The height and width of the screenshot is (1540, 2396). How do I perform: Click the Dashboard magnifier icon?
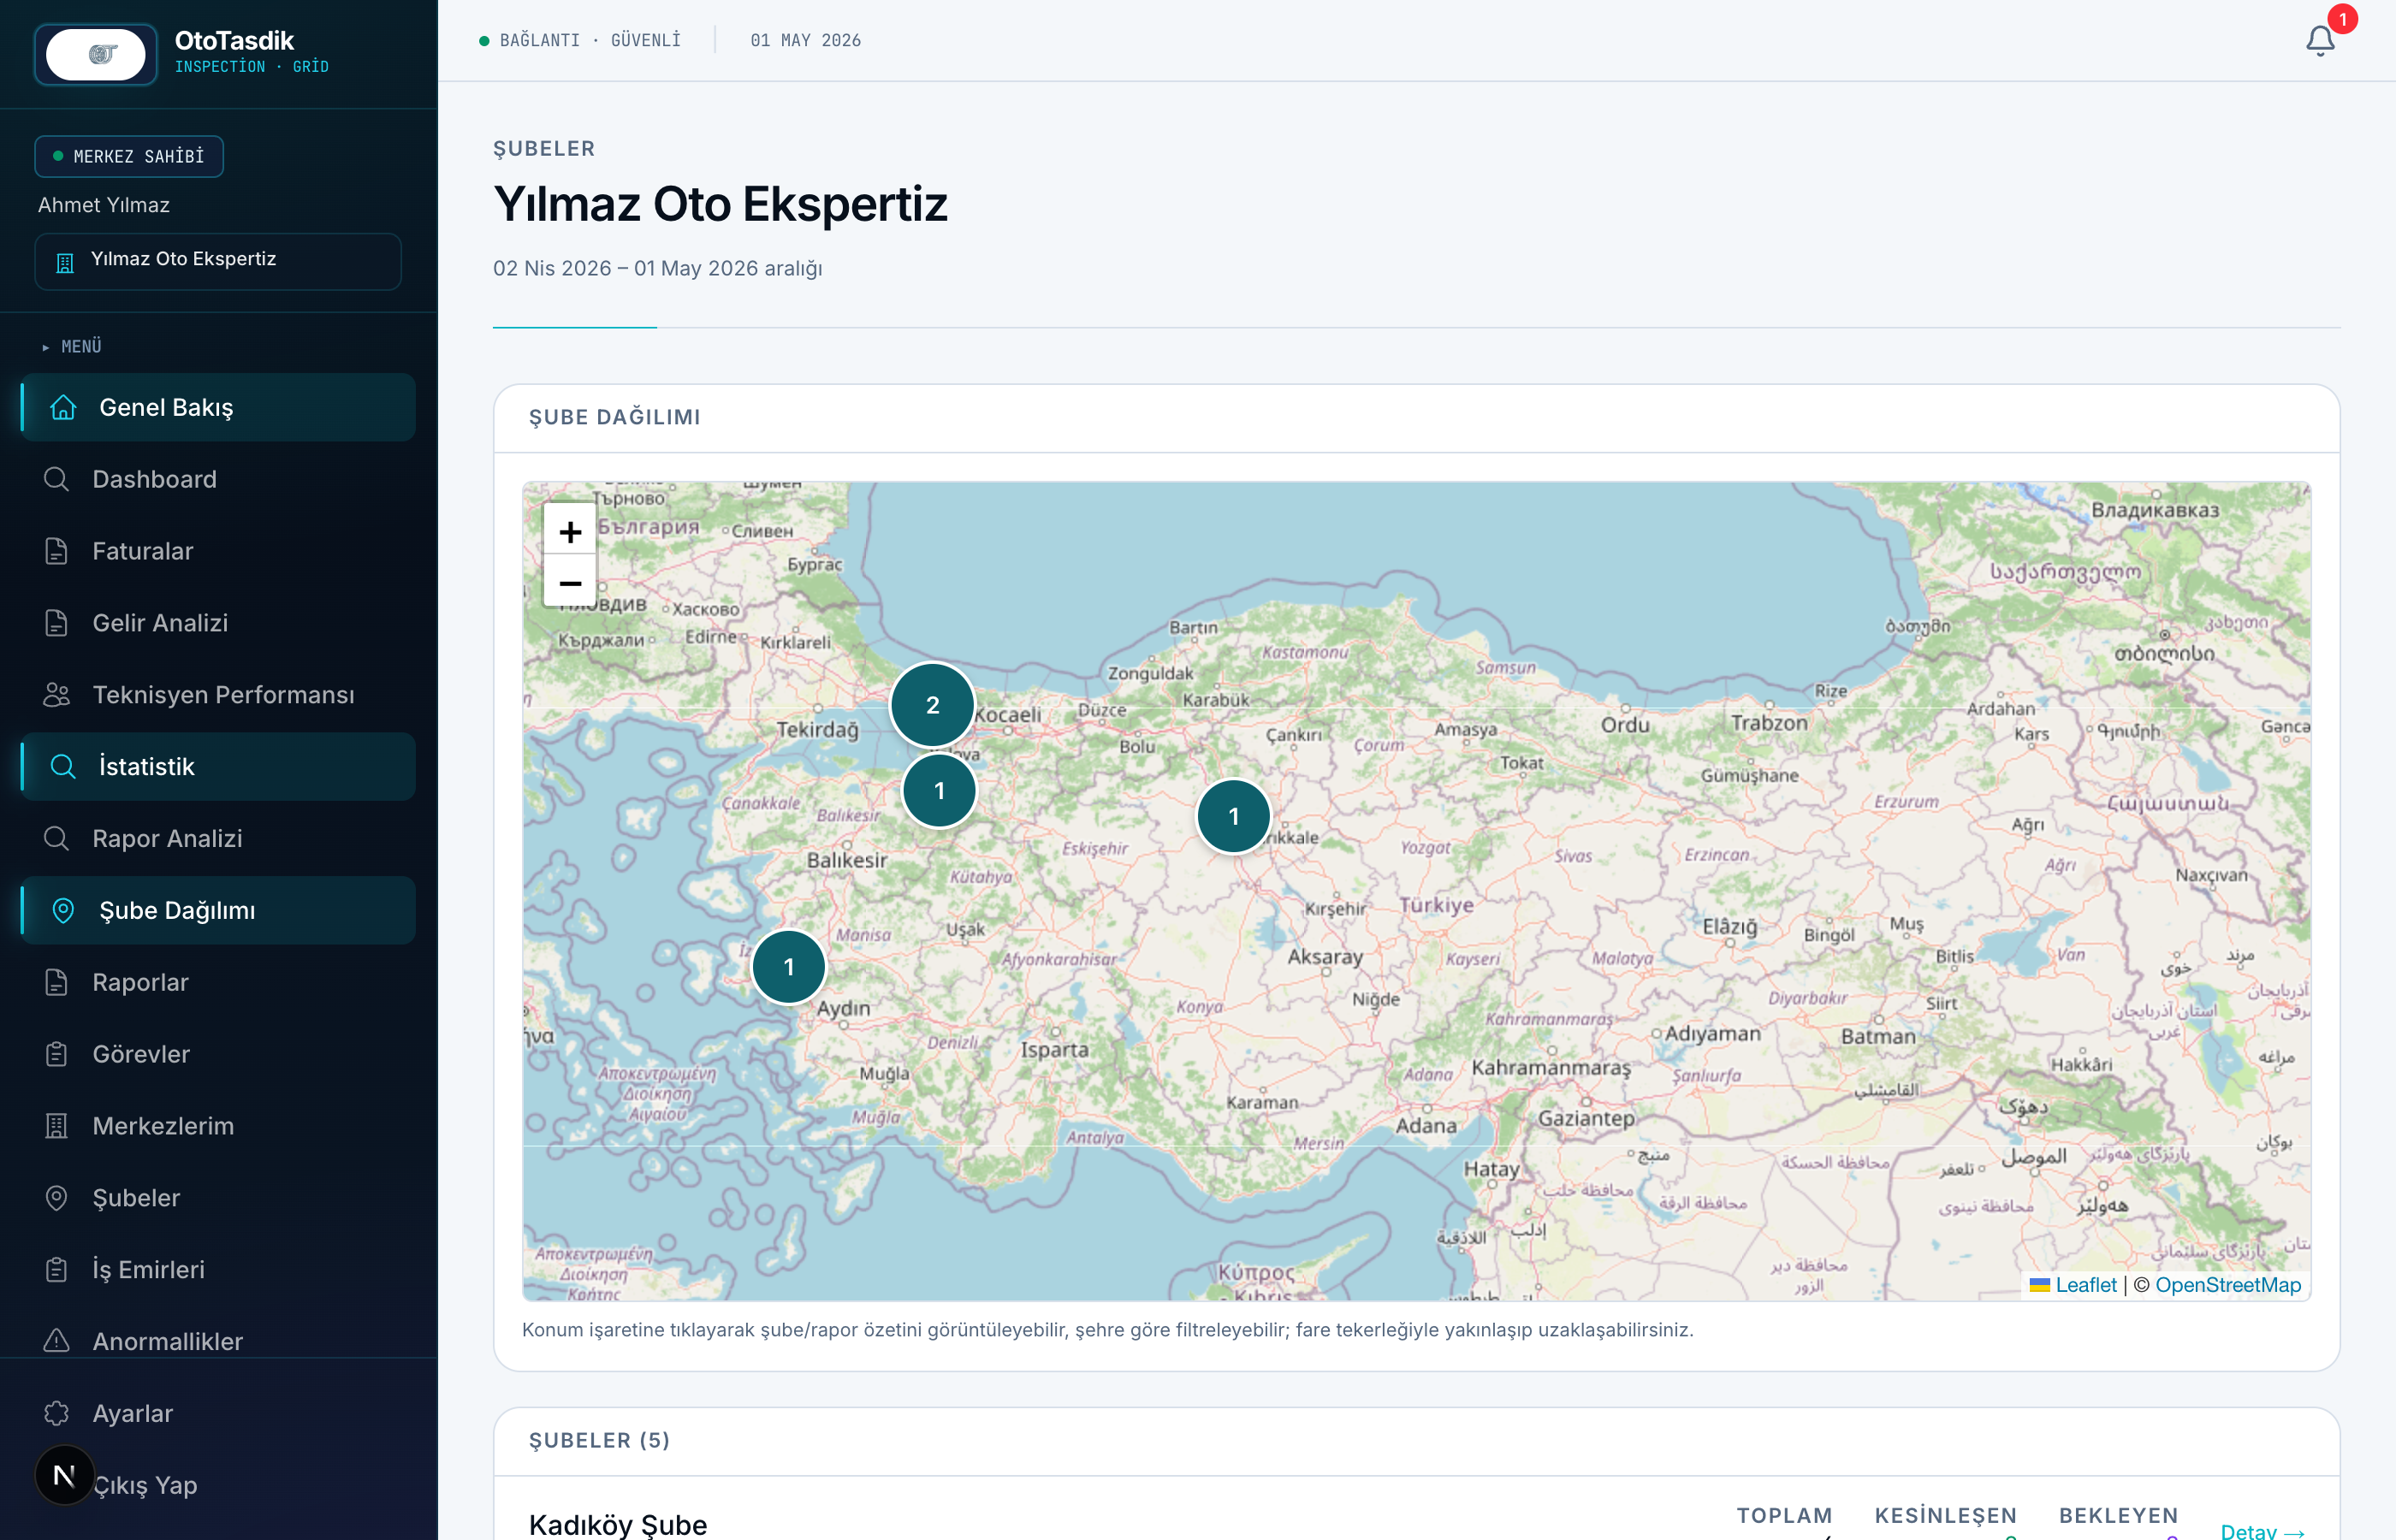coord(57,479)
